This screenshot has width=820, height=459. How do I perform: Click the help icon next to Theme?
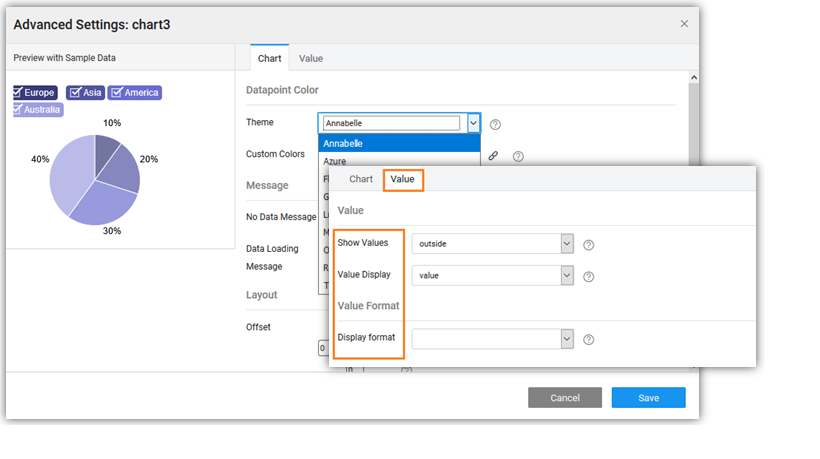495,124
